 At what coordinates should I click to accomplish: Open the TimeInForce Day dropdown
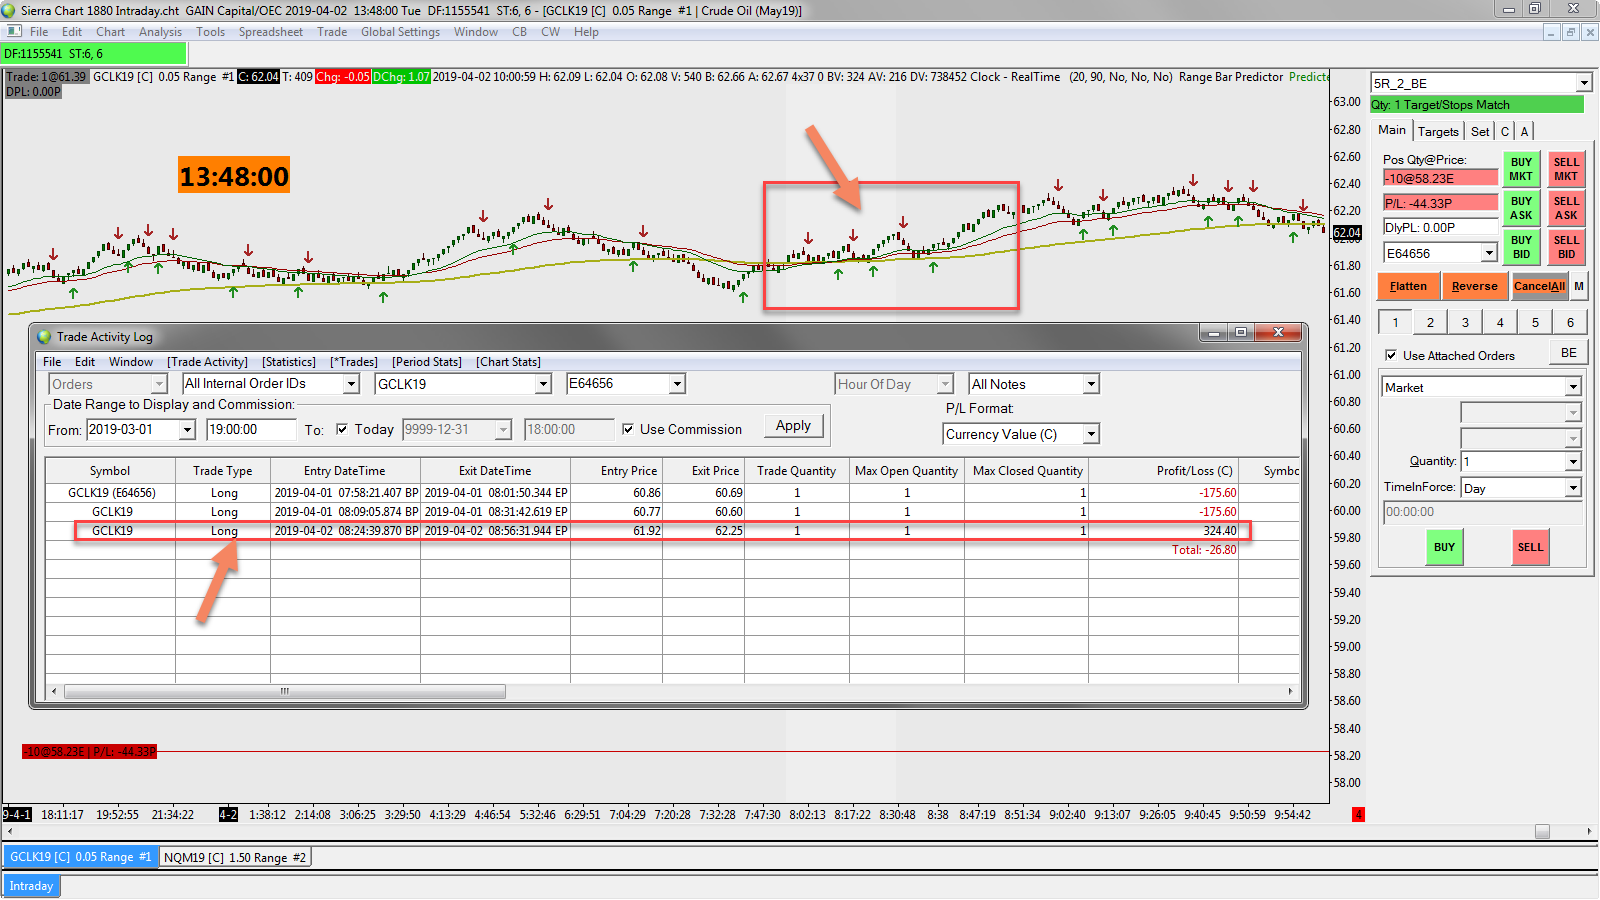click(x=1573, y=488)
